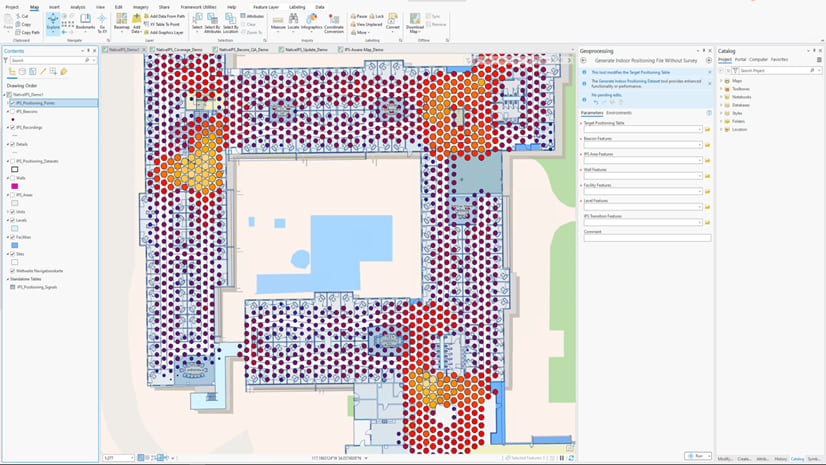
Task: Toggle IPS_Beacons layer visibility checkbox
Action: pyautogui.click(x=12, y=112)
